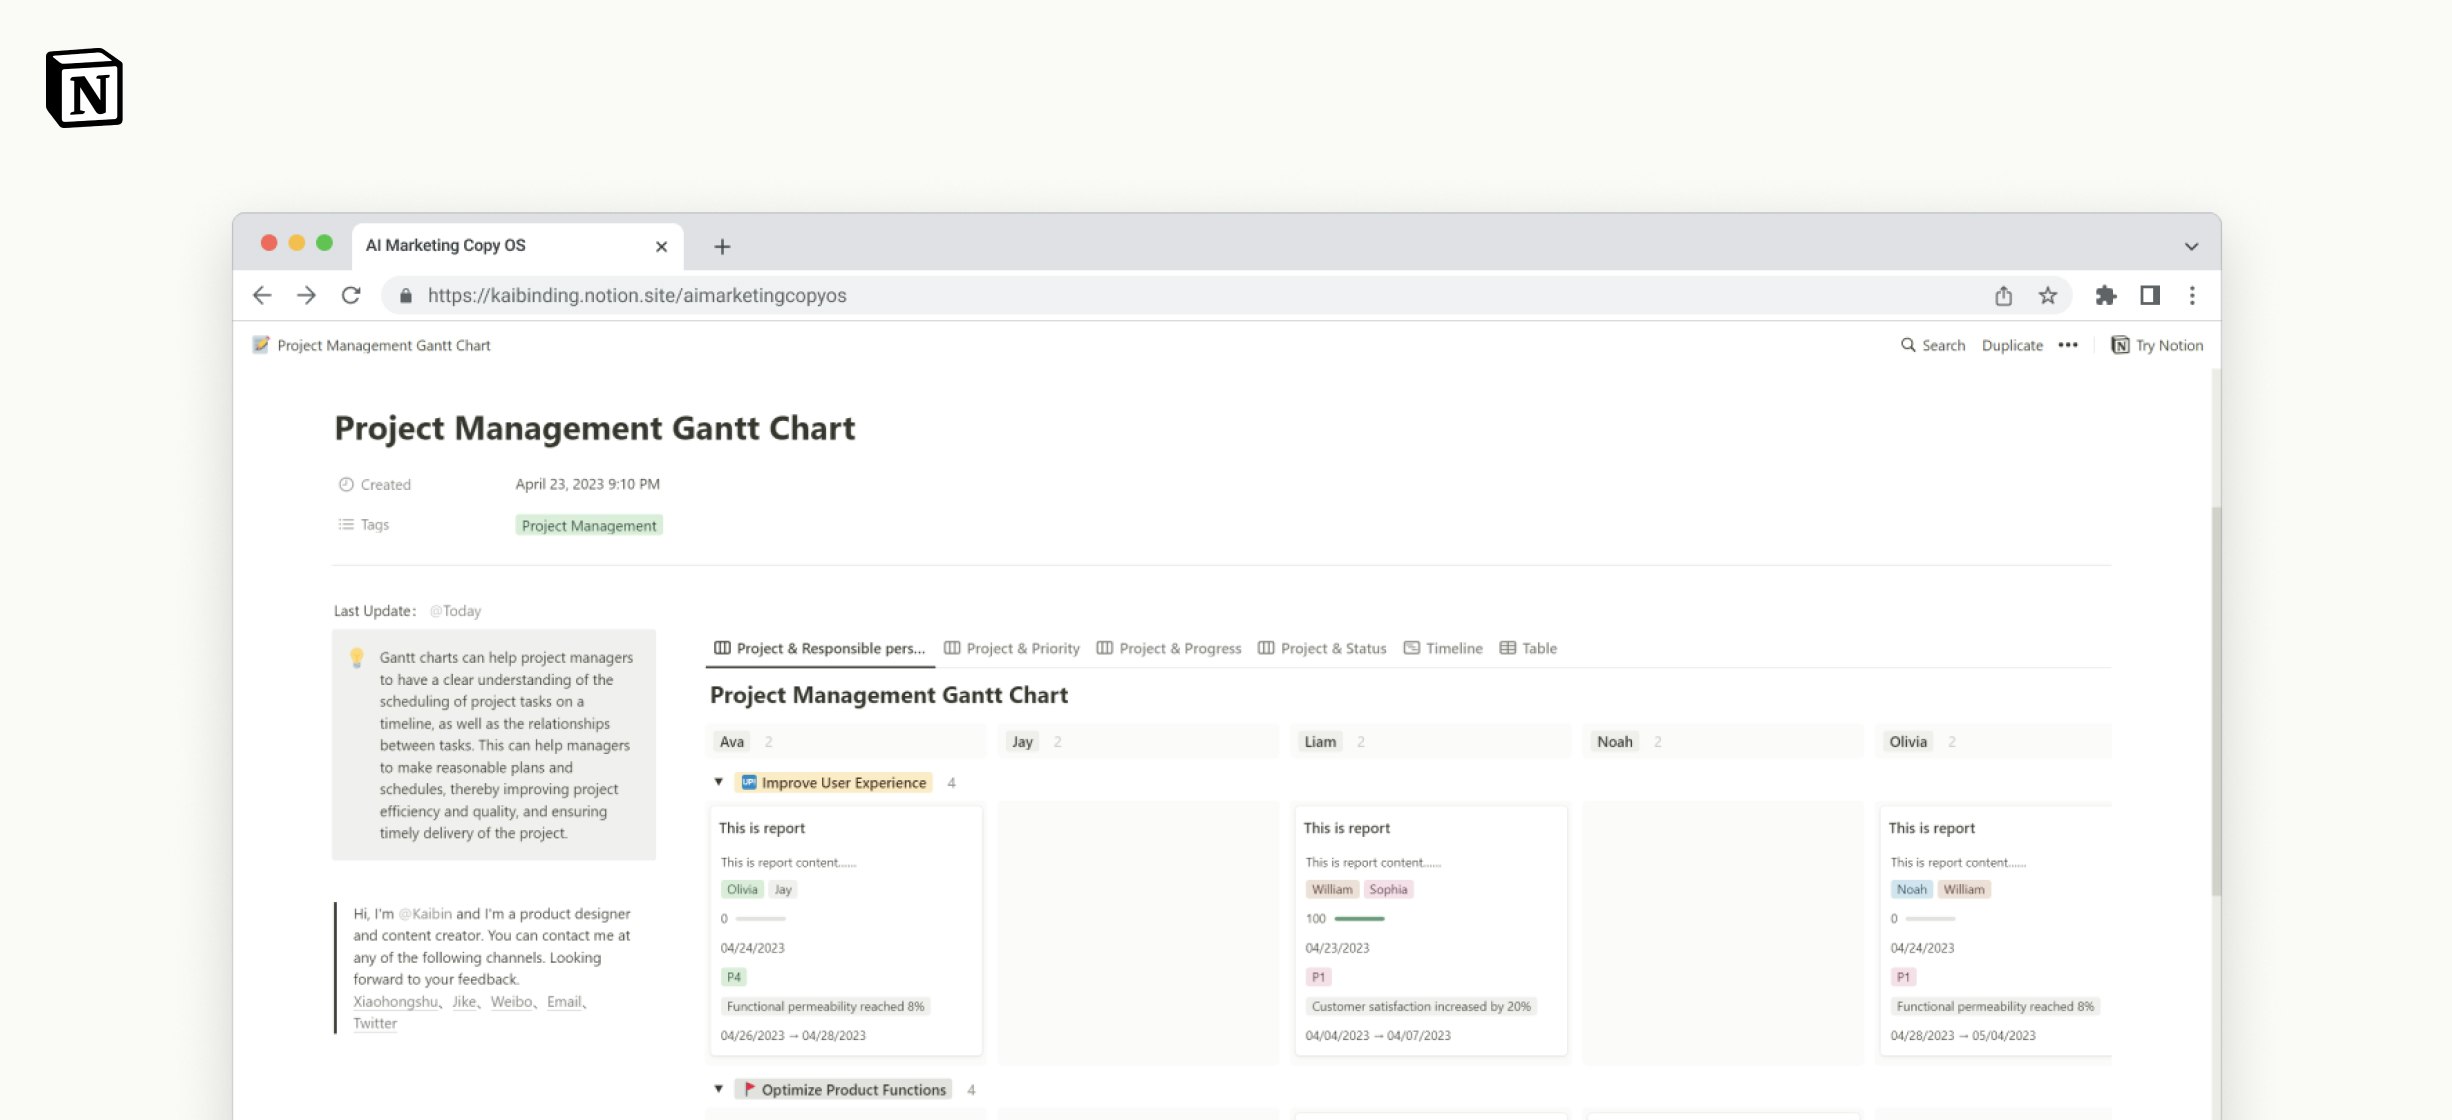Click progress bar on Ava's report card
Image resolution: width=2452 pixels, height=1120 pixels.
coord(760,918)
